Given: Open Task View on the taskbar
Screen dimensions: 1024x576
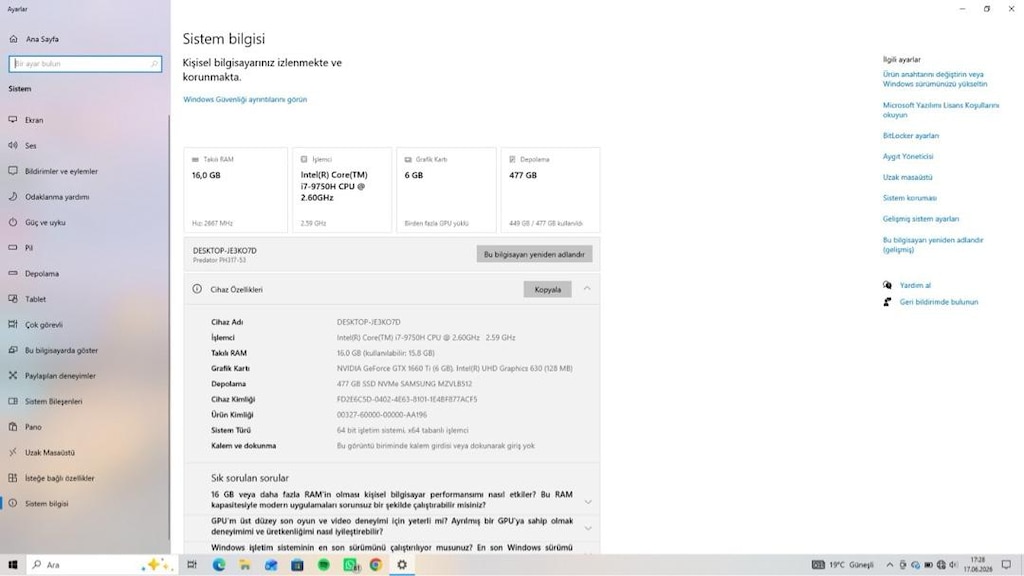Looking at the screenshot, I should point(192,565).
